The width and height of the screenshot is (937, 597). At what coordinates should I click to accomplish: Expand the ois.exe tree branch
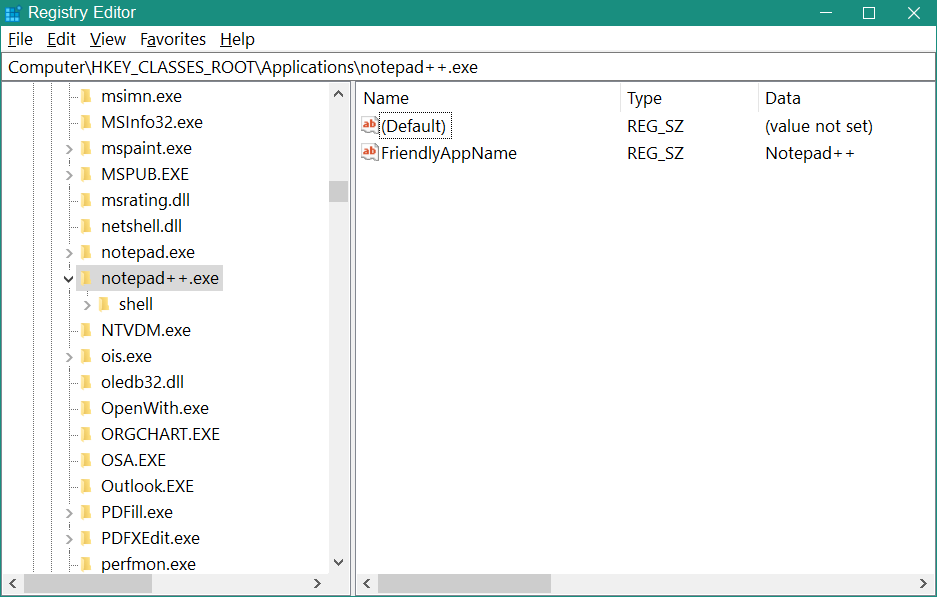(68, 356)
